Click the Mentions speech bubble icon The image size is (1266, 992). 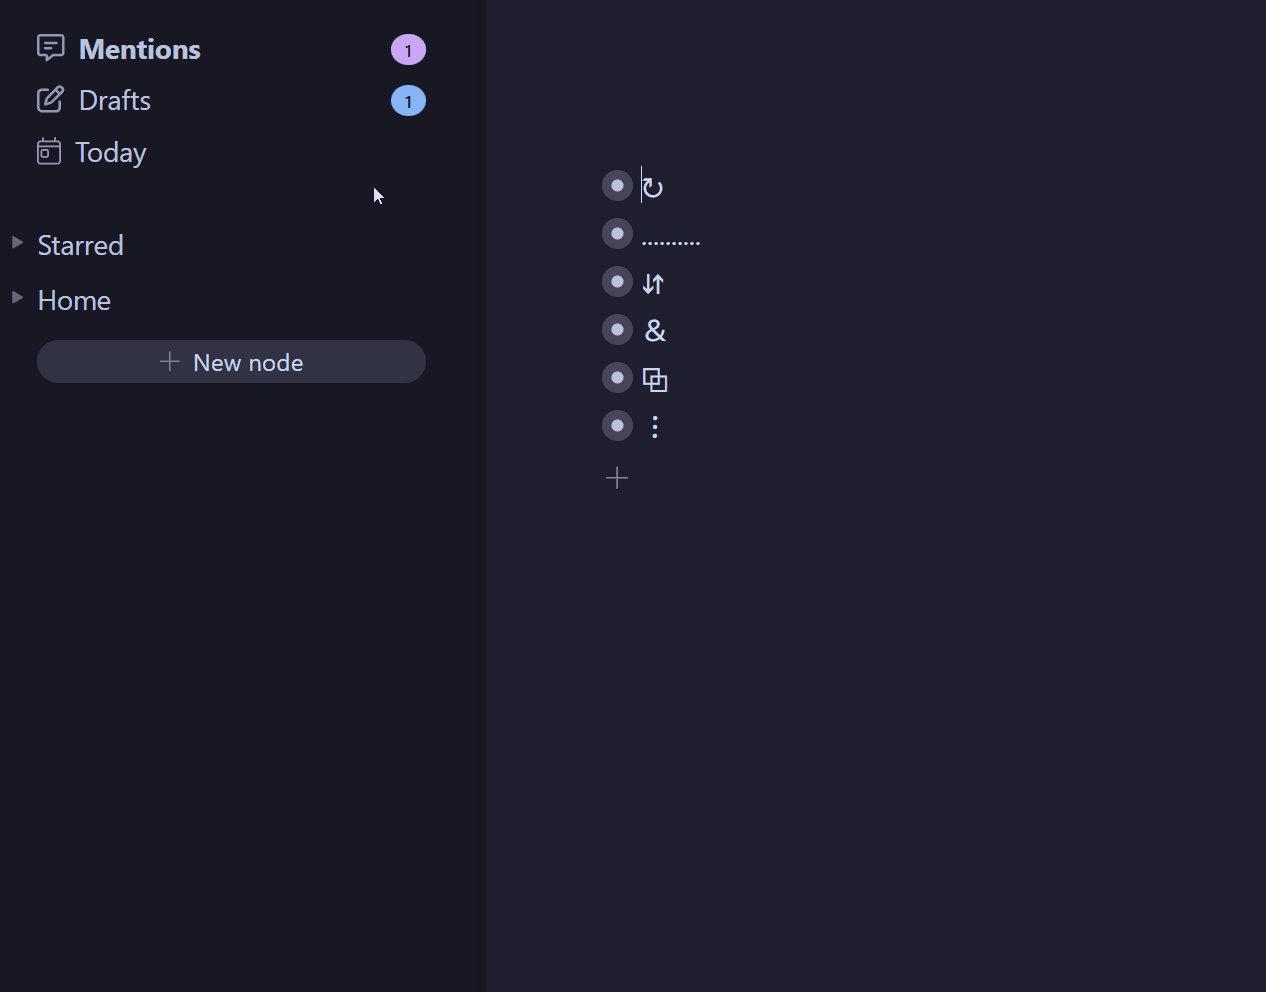[50, 48]
